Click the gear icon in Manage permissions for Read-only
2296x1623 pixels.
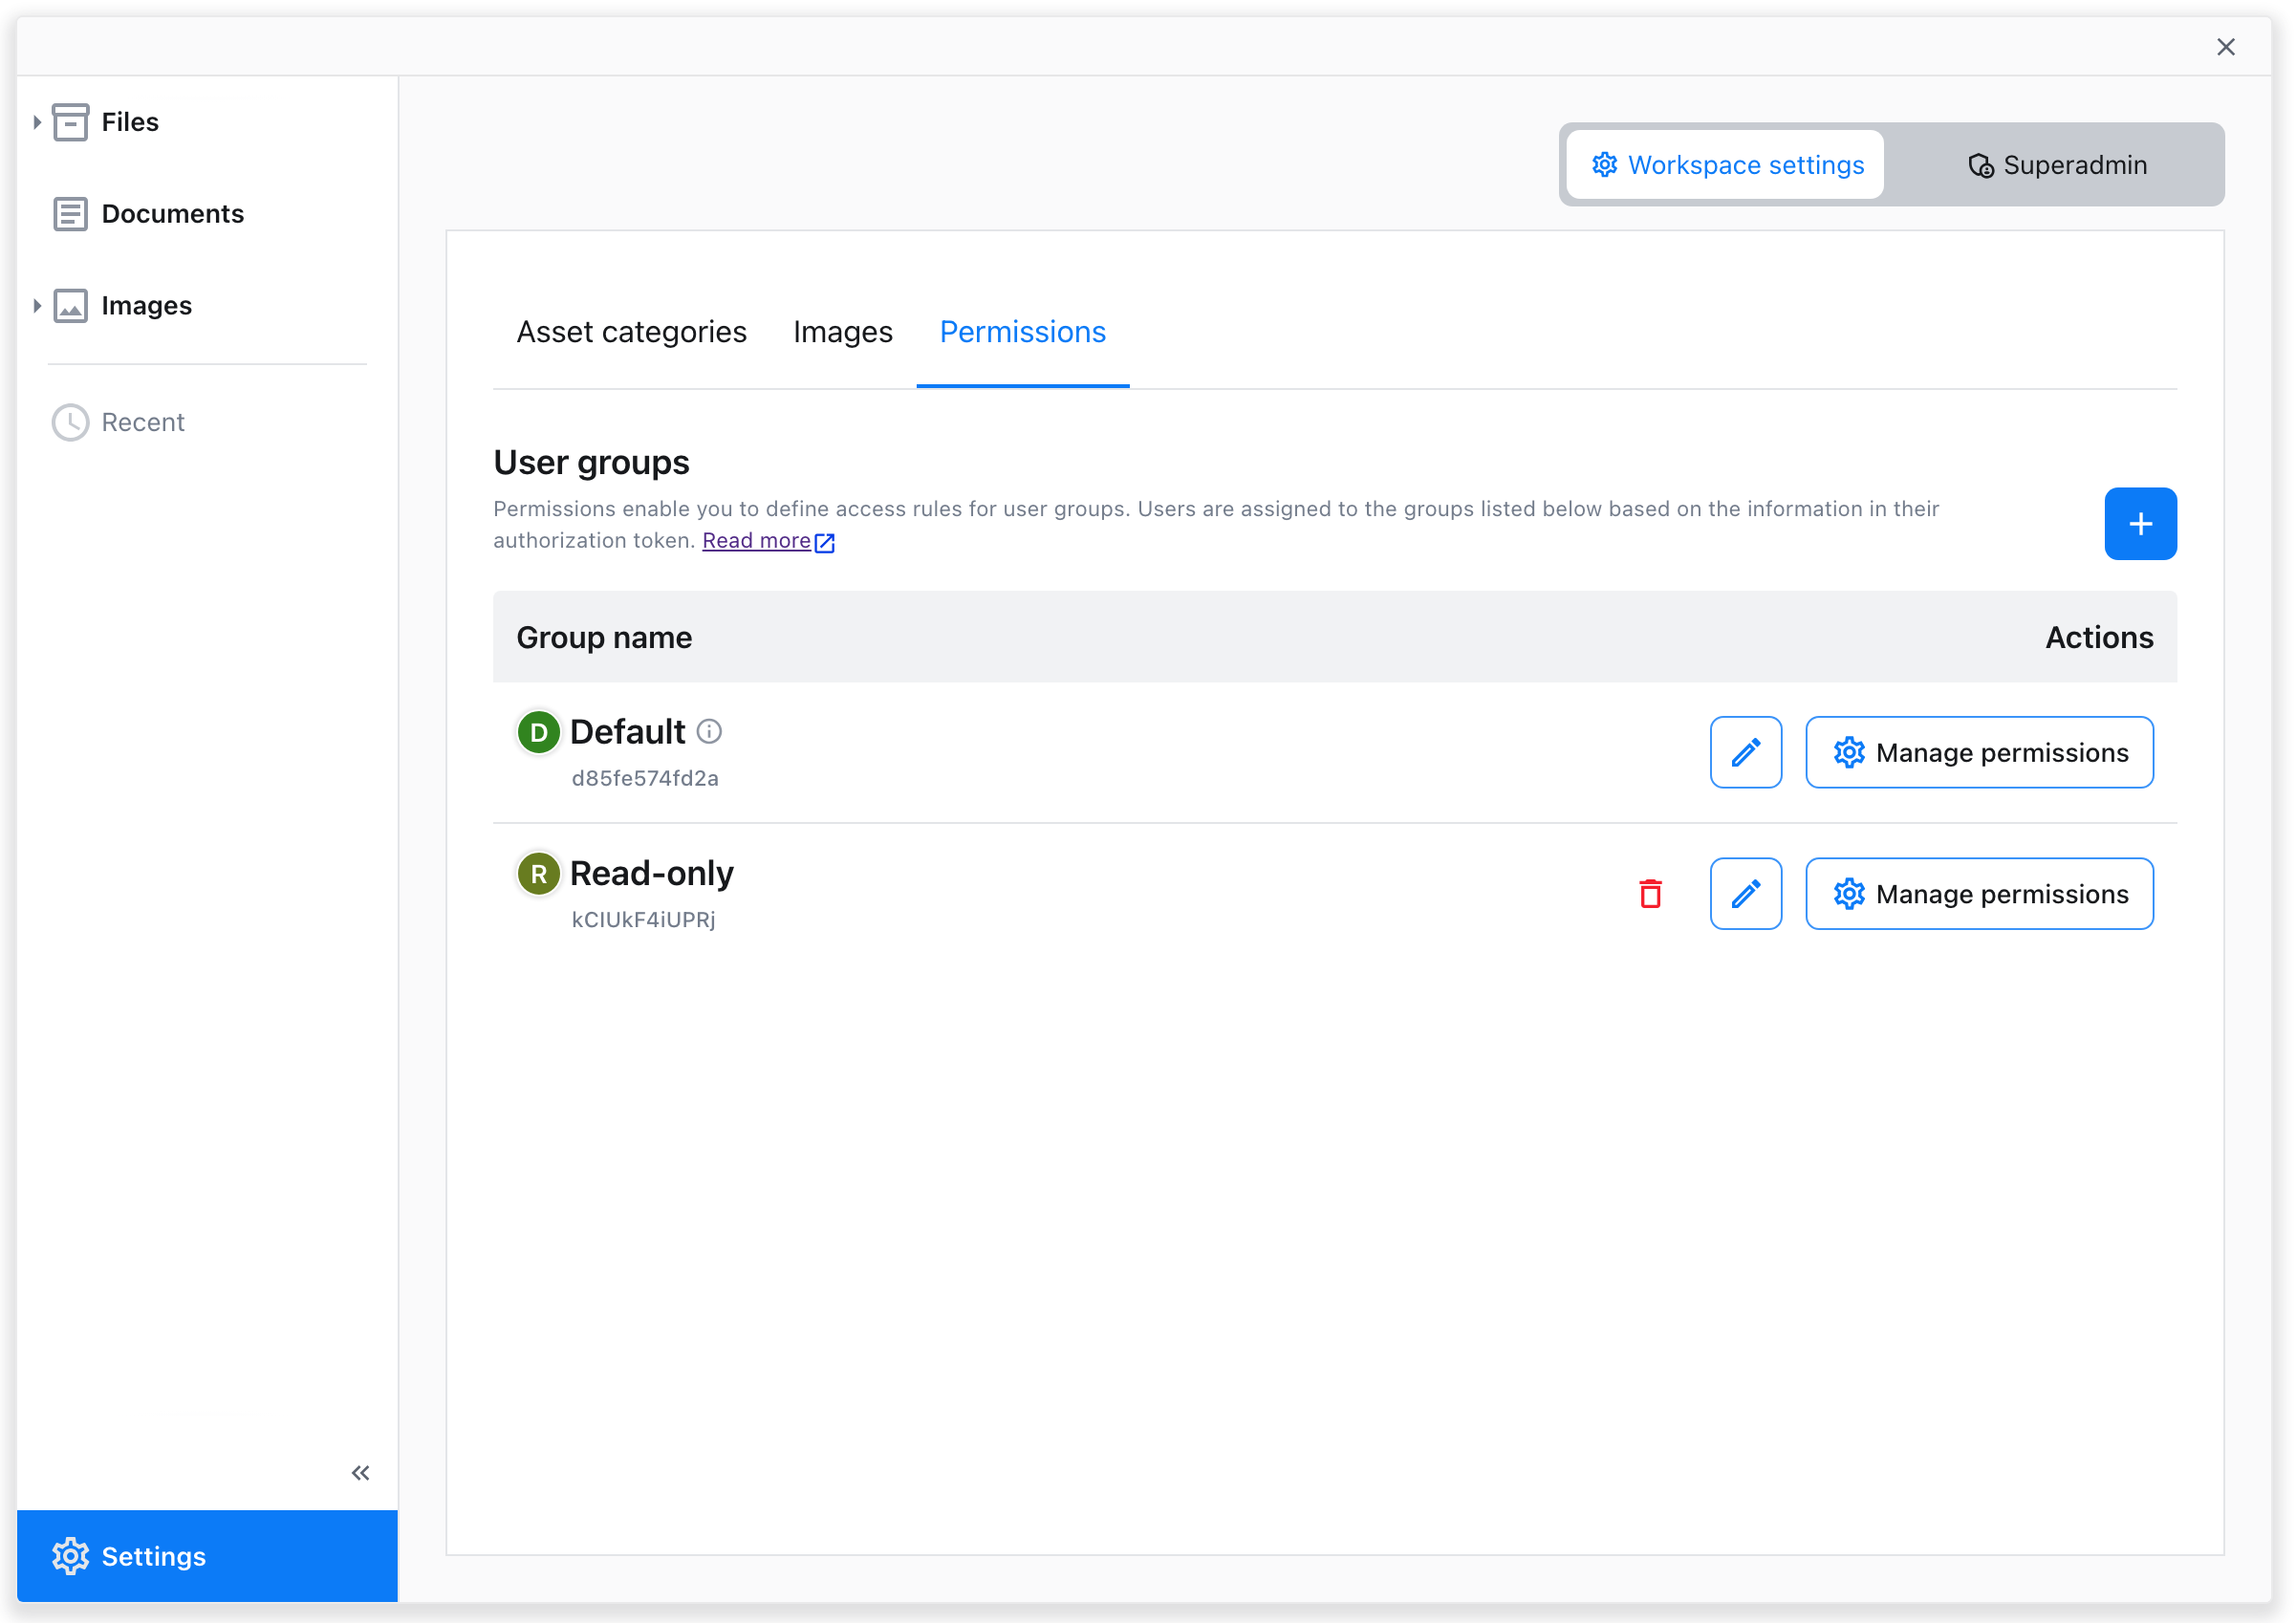[1847, 894]
